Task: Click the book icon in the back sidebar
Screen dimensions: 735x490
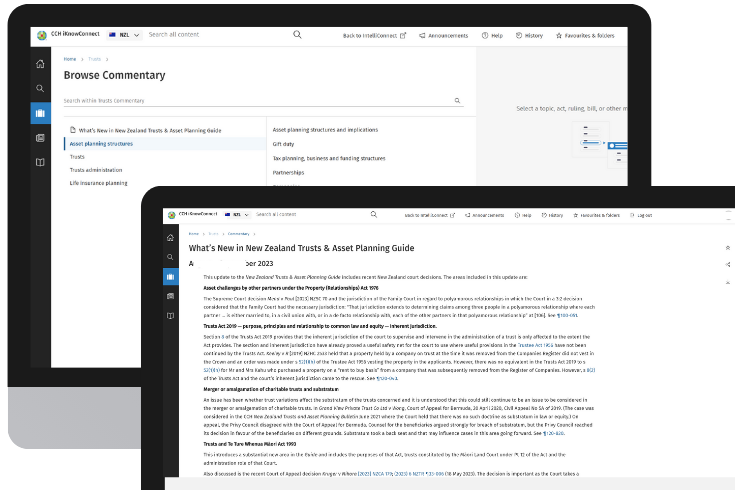Action: pos(40,161)
